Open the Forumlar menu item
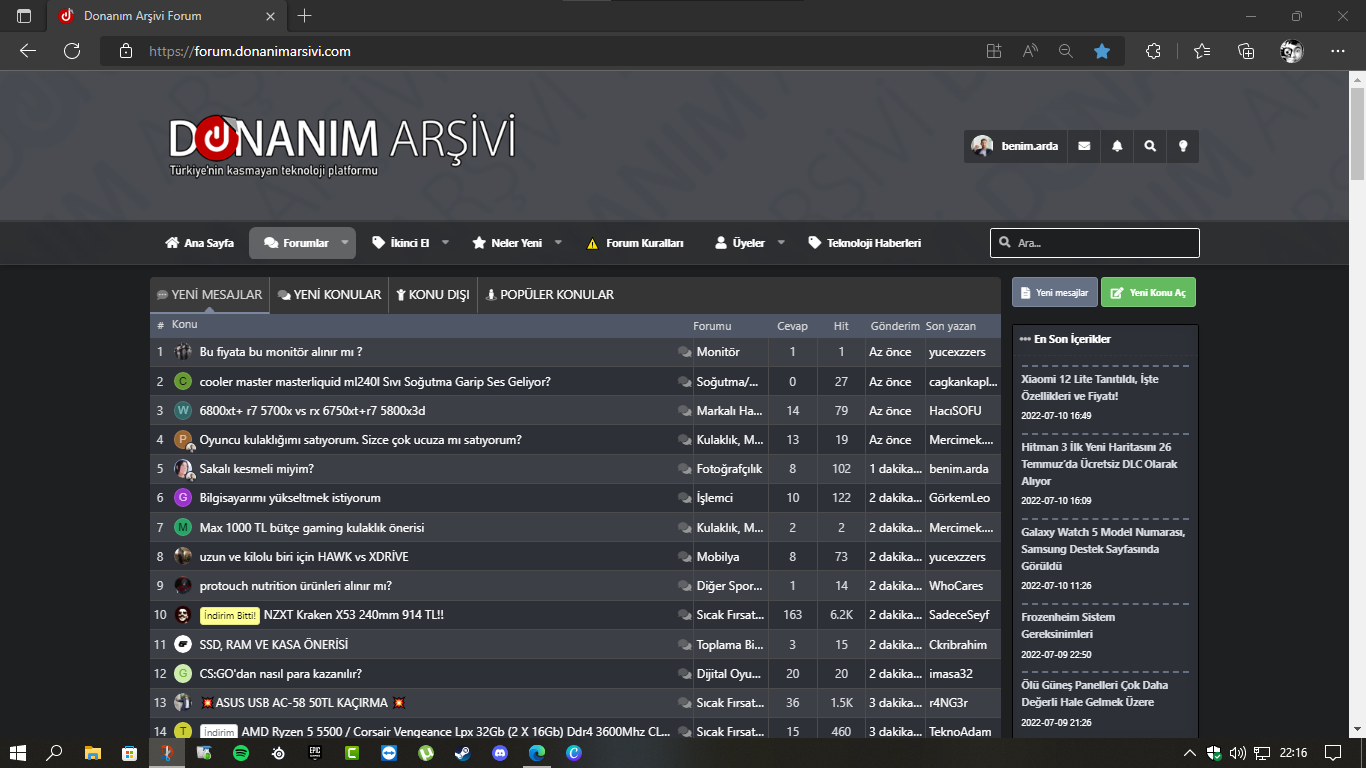This screenshot has width=1366, height=768. pyautogui.click(x=296, y=243)
